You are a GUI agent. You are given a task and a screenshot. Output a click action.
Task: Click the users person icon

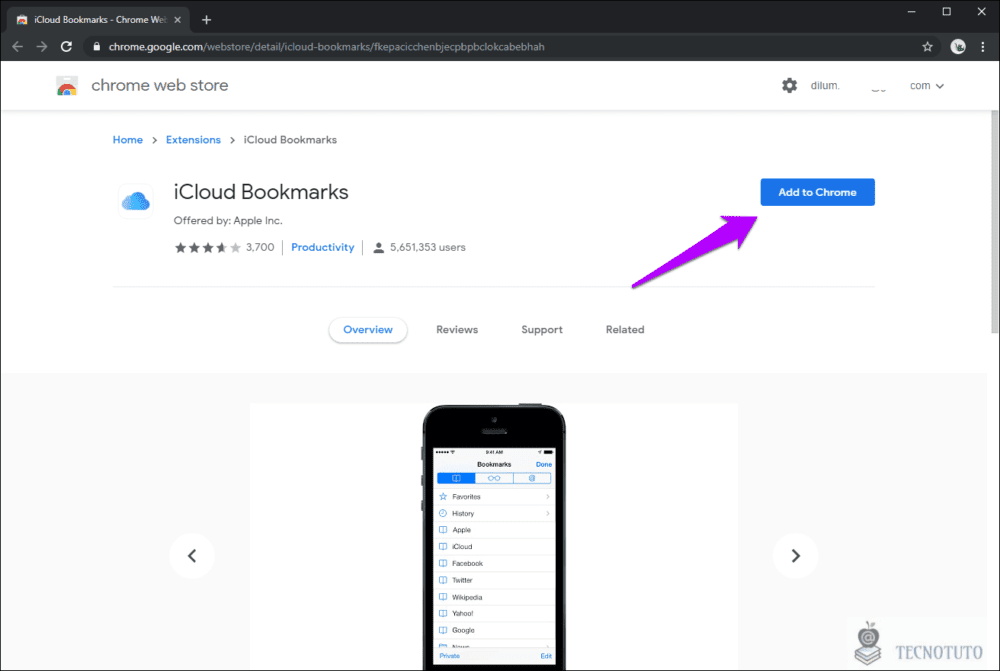tap(378, 247)
